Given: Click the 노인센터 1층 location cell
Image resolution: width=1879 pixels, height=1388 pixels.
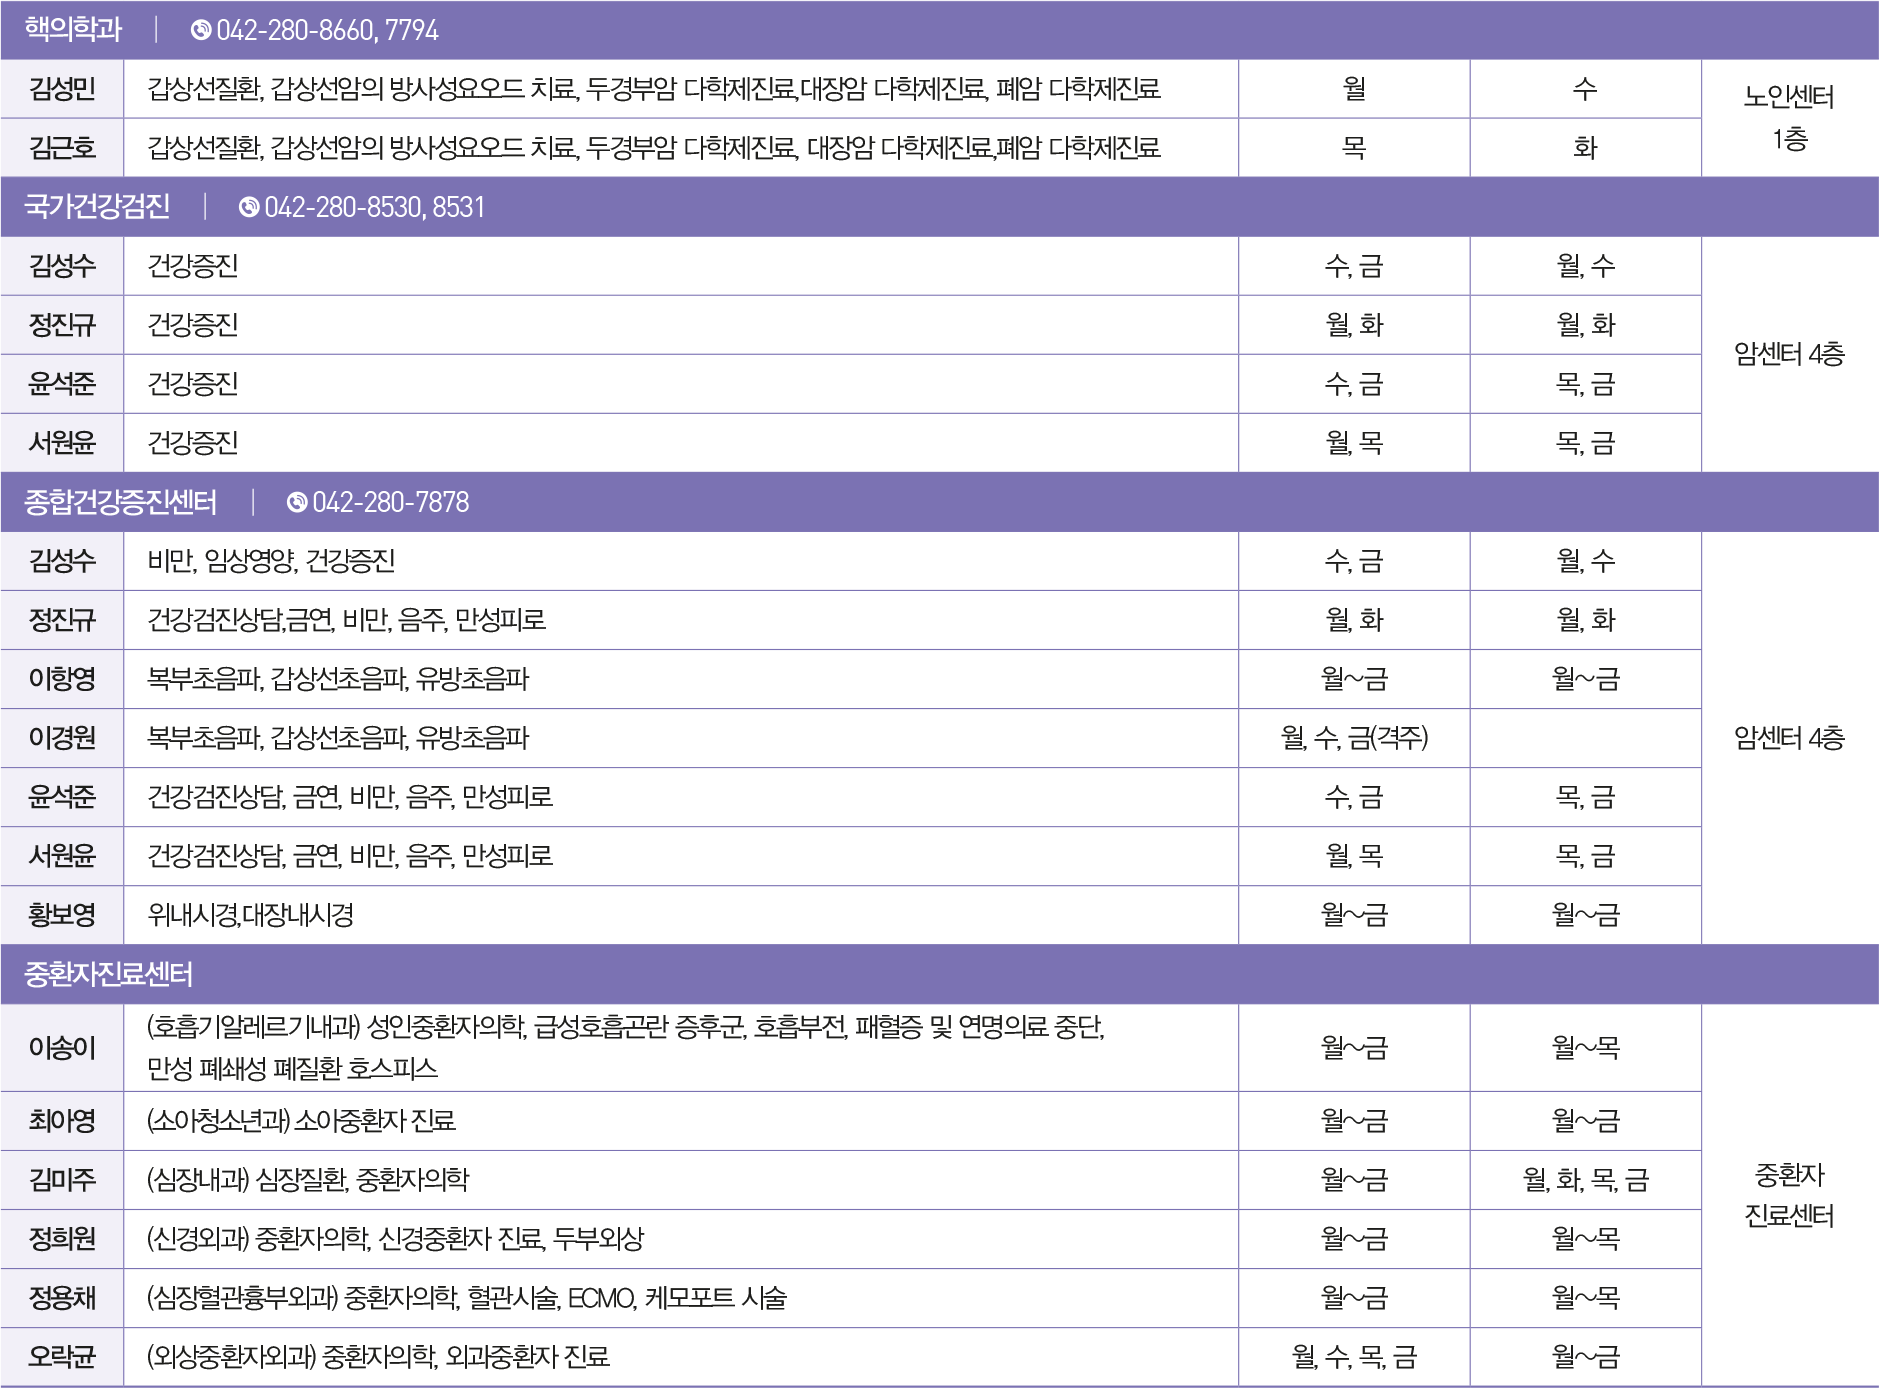Looking at the screenshot, I should pos(1789,118).
